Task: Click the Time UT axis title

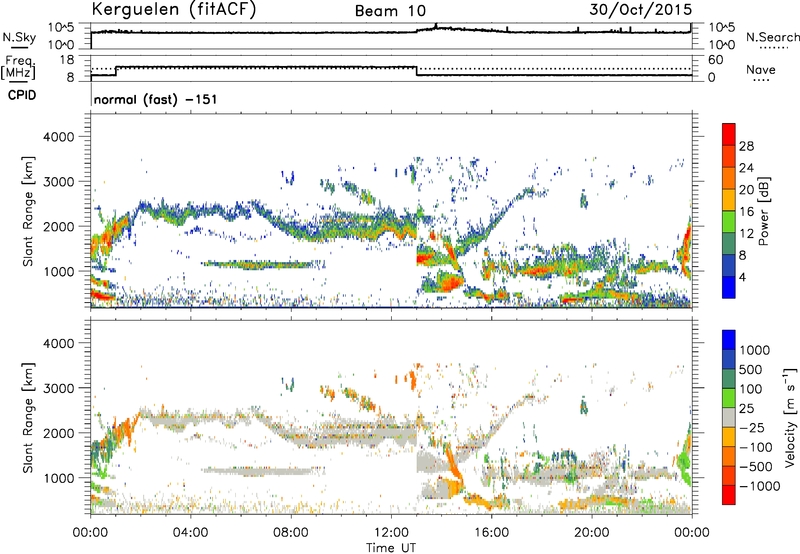Action: coord(391,548)
